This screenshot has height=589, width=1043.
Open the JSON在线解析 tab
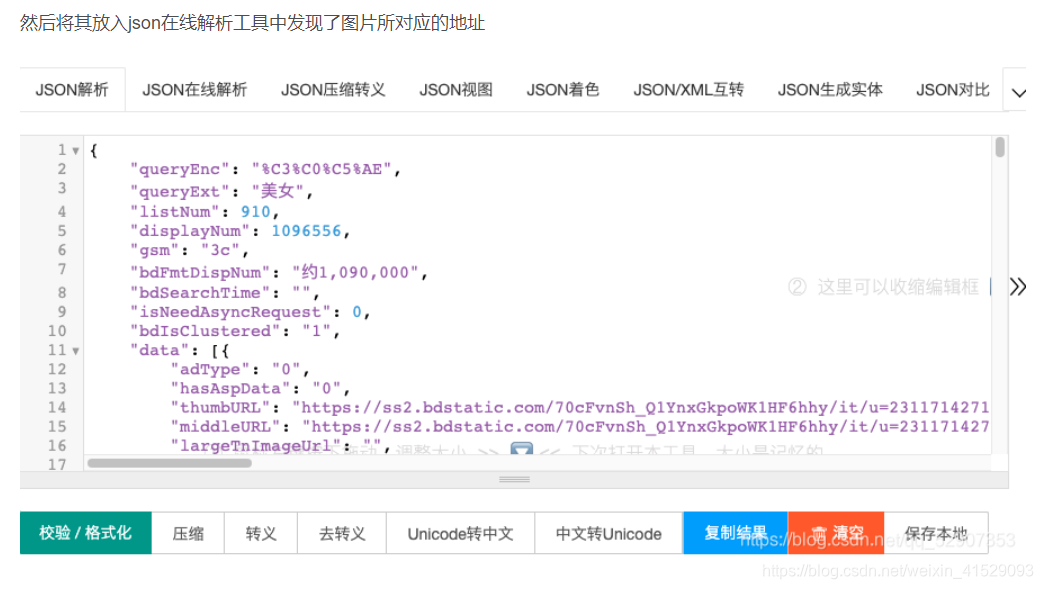[194, 90]
